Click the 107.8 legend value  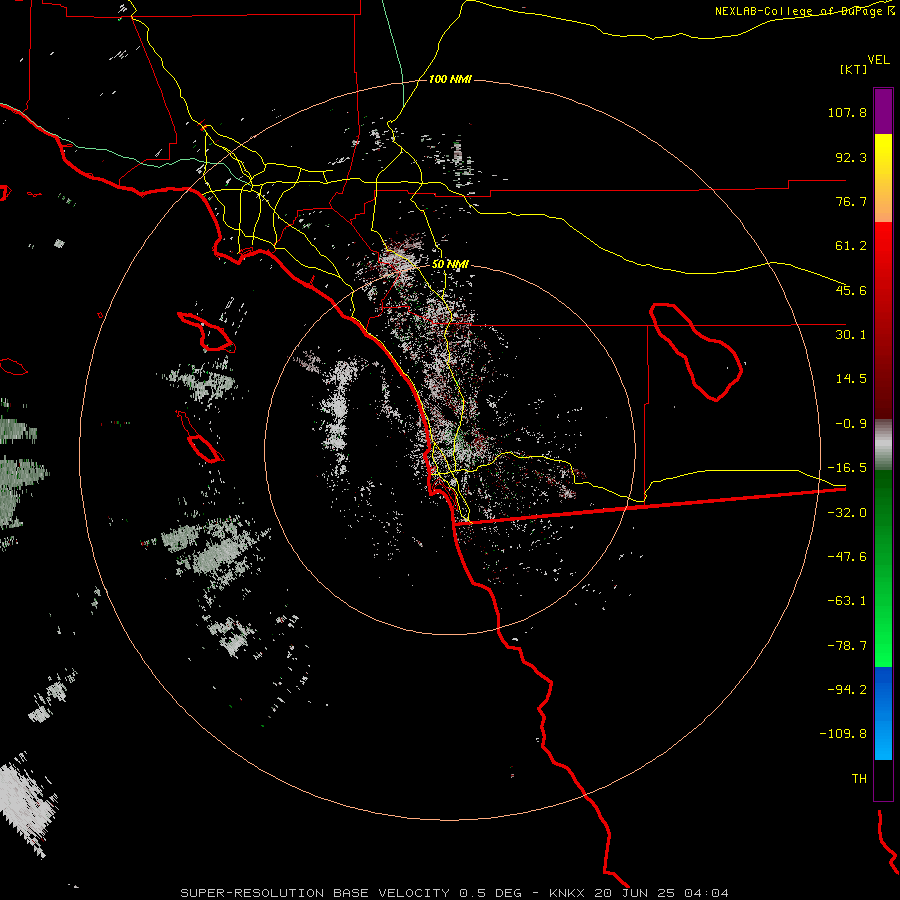click(x=847, y=112)
